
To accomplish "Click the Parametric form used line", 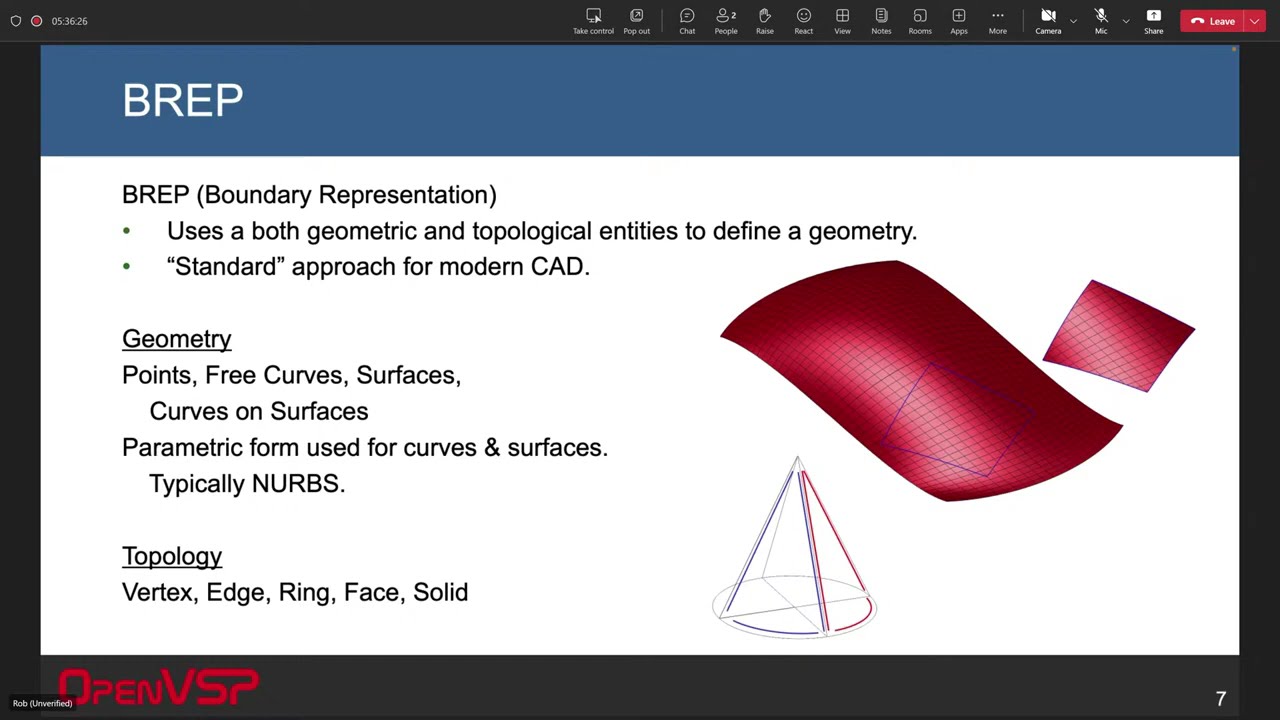I will point(365,447).
